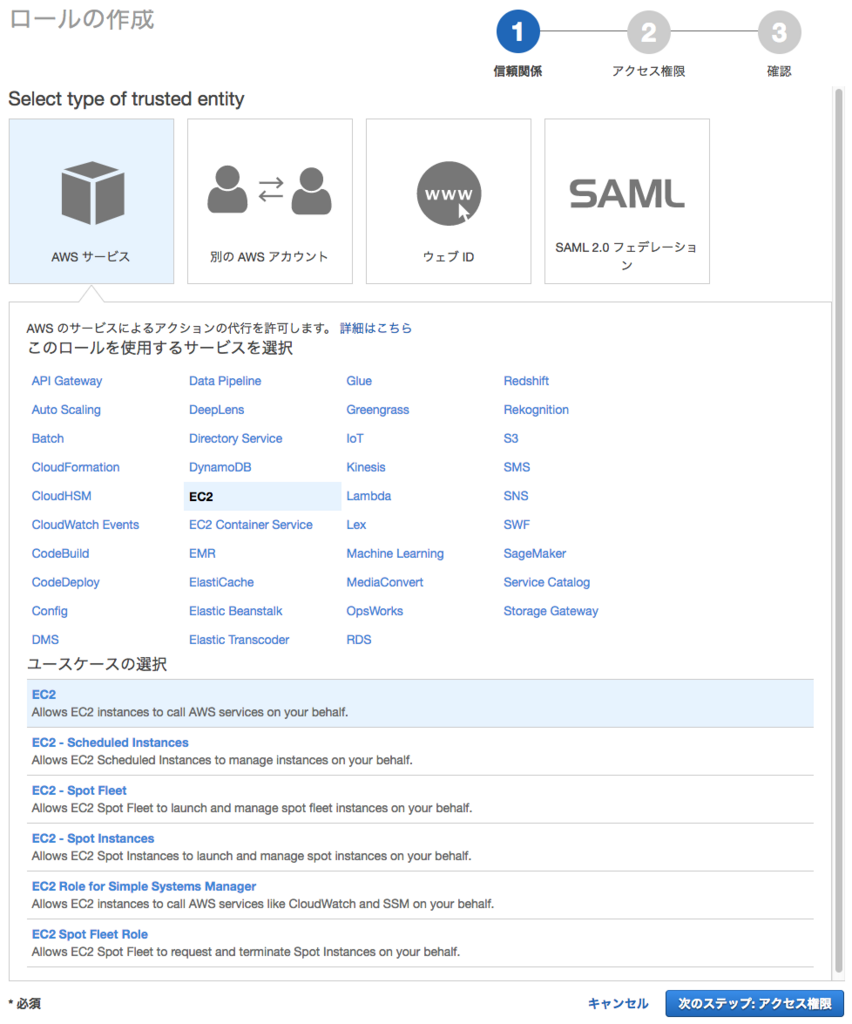
Task: Select DMS service
Action: tap(46, 639)
